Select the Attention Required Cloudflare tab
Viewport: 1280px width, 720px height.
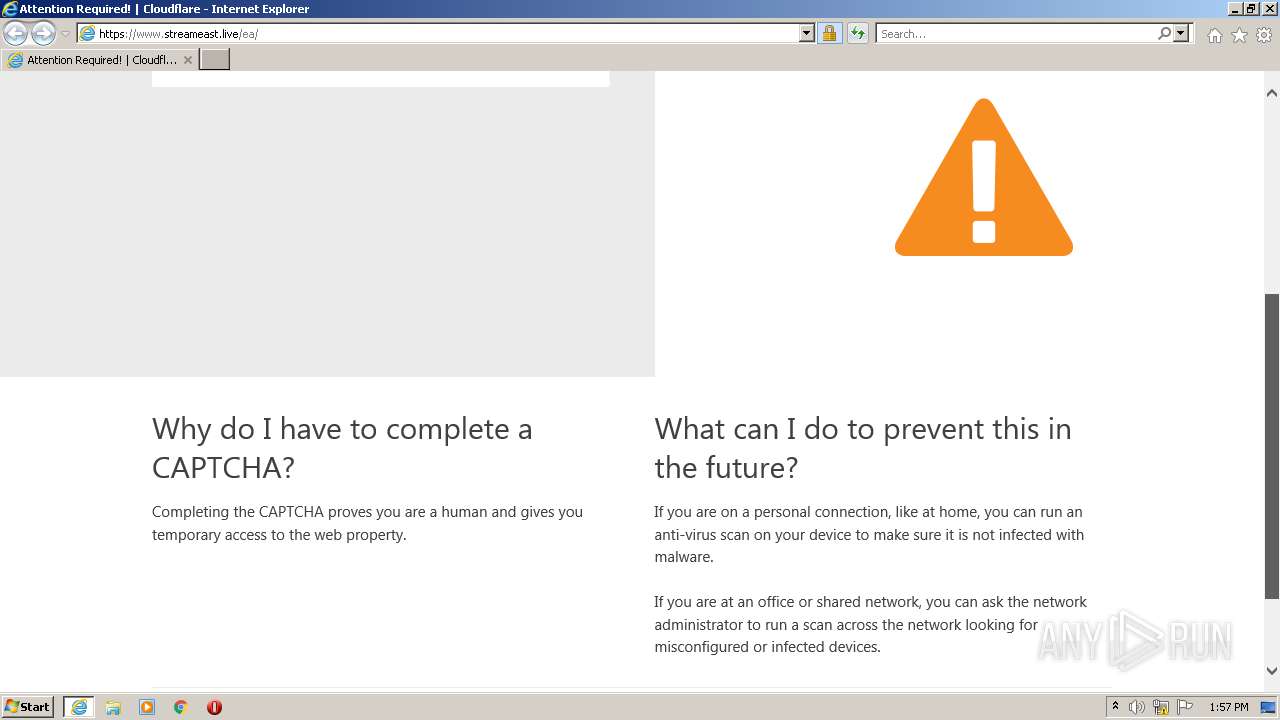[x=99, y=60]
